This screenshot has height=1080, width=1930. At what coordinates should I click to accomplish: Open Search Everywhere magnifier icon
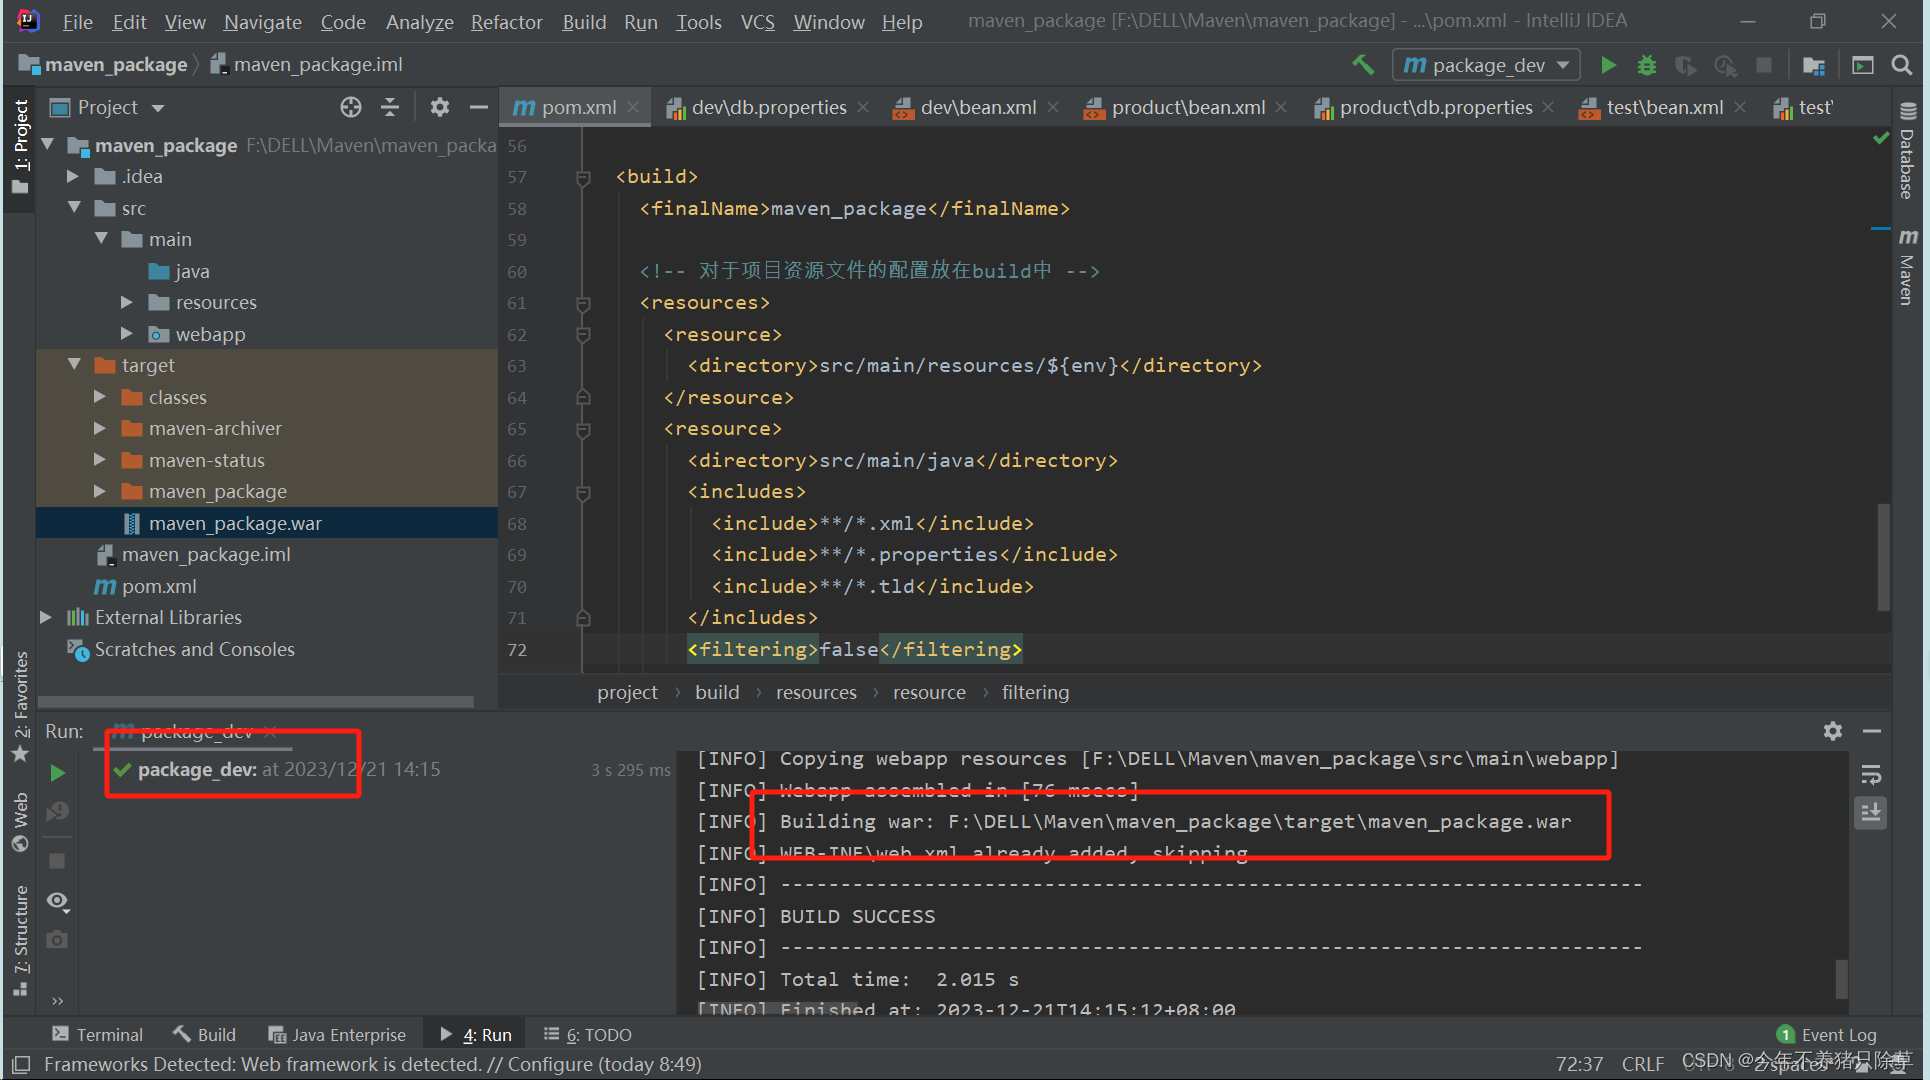click(1902, 65)
